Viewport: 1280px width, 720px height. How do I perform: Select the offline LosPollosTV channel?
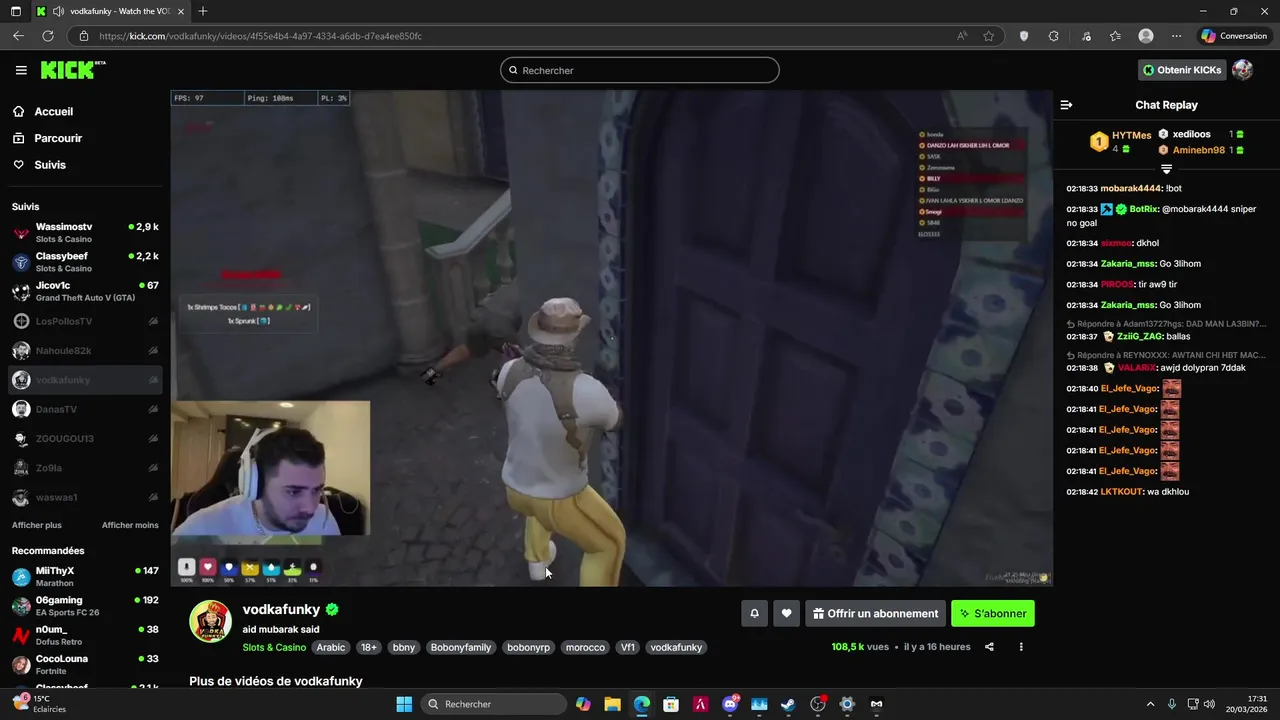[x=85, y=321]
